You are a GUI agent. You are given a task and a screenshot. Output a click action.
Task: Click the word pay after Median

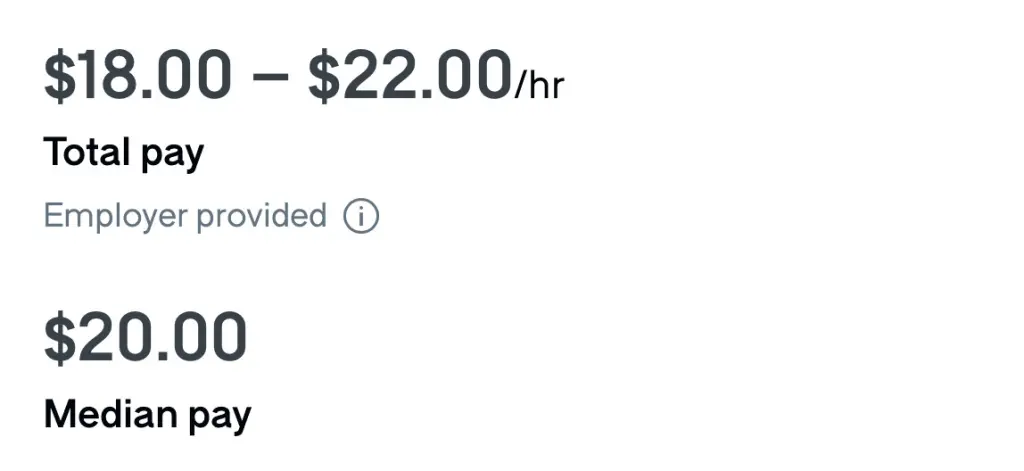click(219, 419)
